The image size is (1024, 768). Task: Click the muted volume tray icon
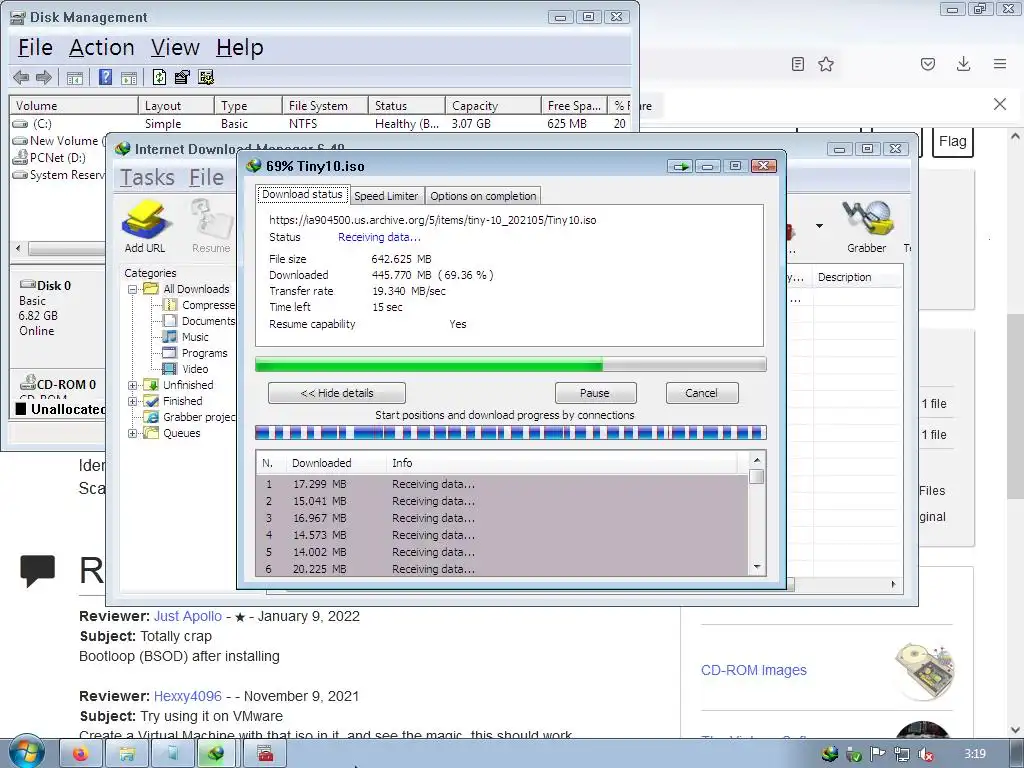[925, 754]
